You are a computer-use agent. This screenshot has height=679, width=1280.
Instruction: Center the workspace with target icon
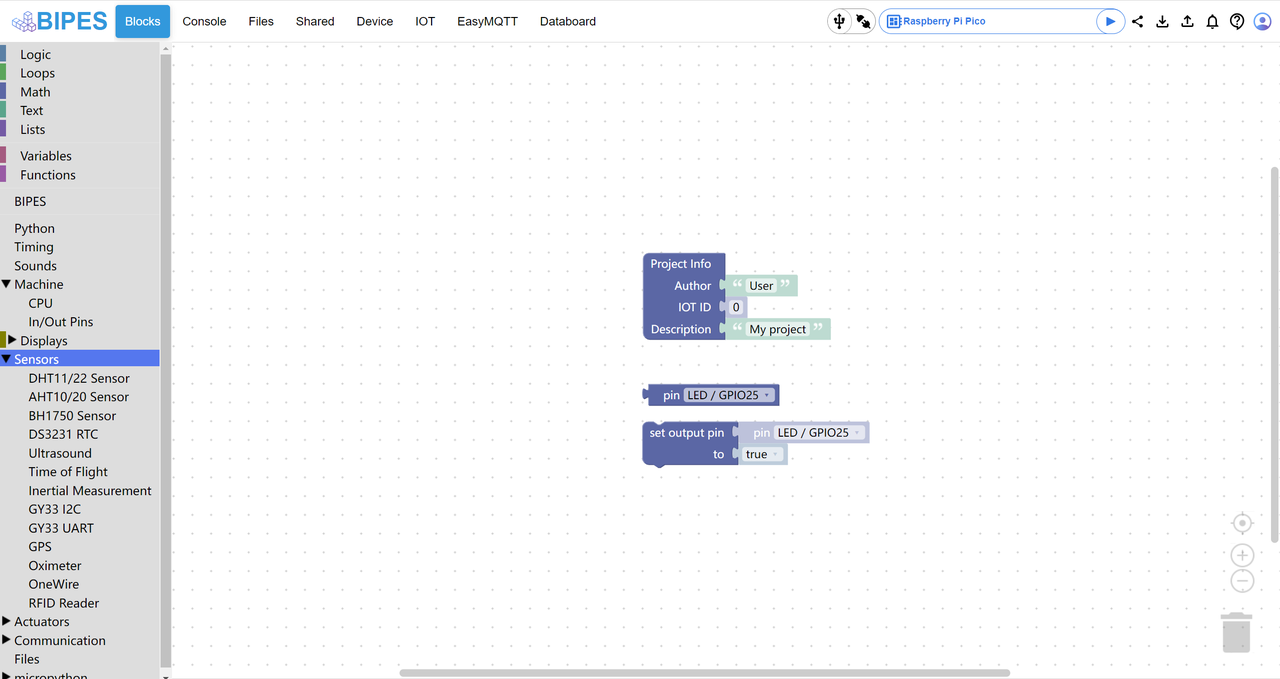(1242, 523)
